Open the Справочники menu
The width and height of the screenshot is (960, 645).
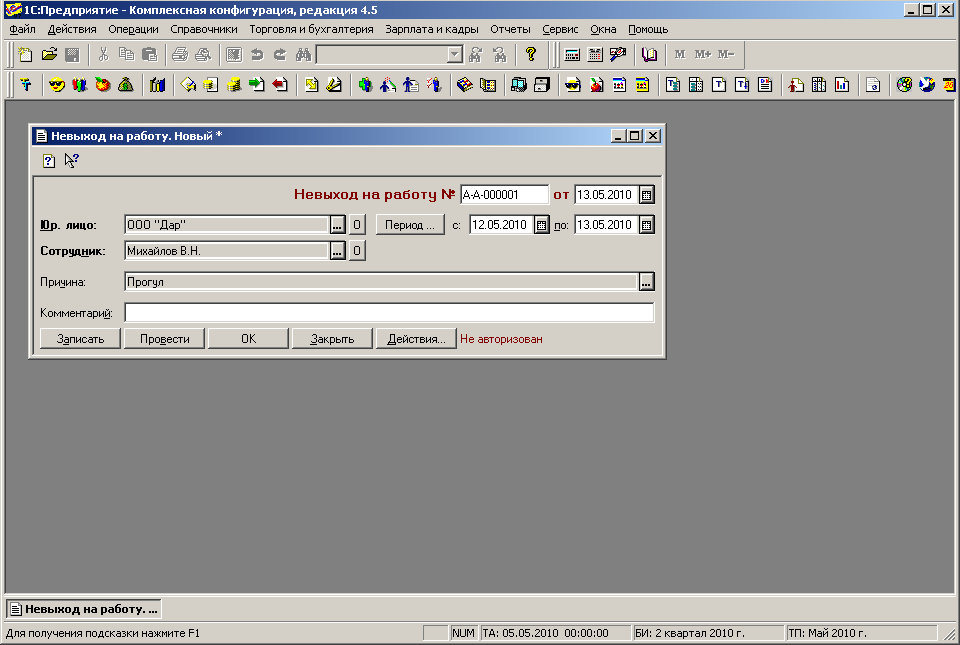click(x=204, y=29)
